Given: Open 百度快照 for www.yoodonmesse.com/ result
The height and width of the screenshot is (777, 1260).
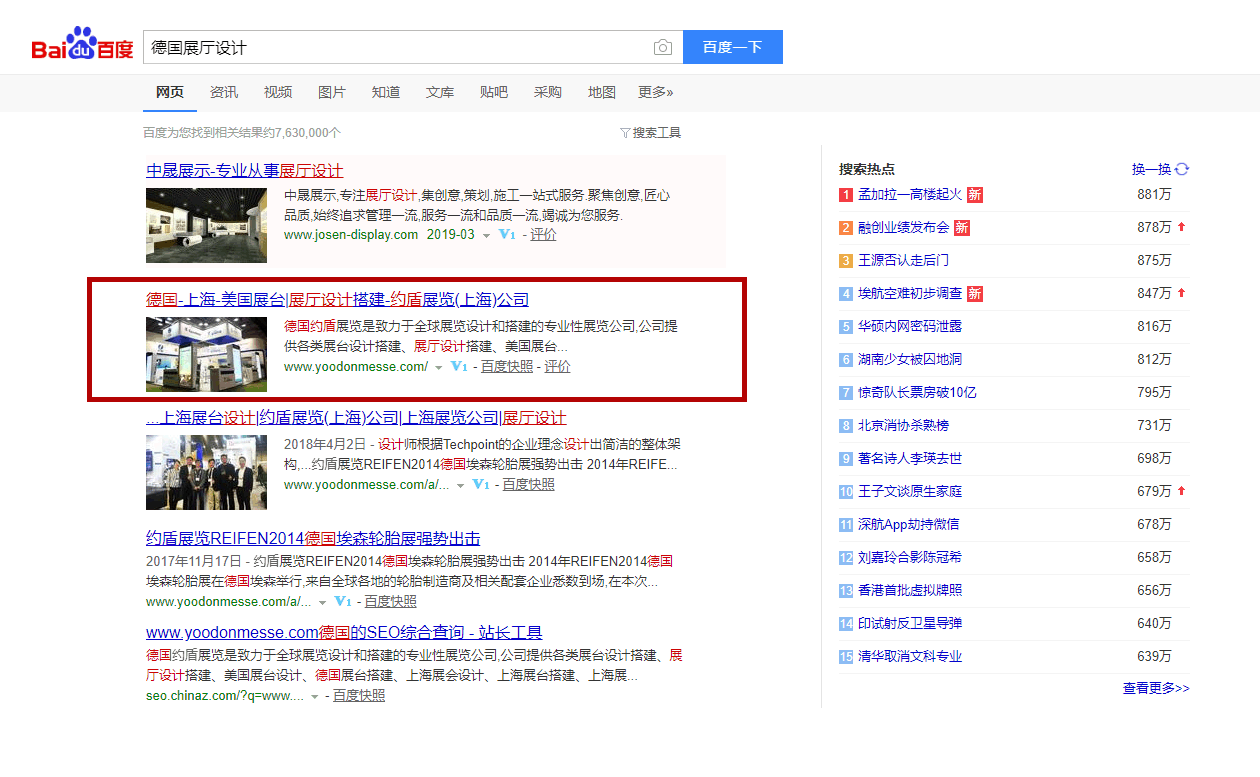Looking at the screenshot, I should pyautogui.click(x=507, y=367).
